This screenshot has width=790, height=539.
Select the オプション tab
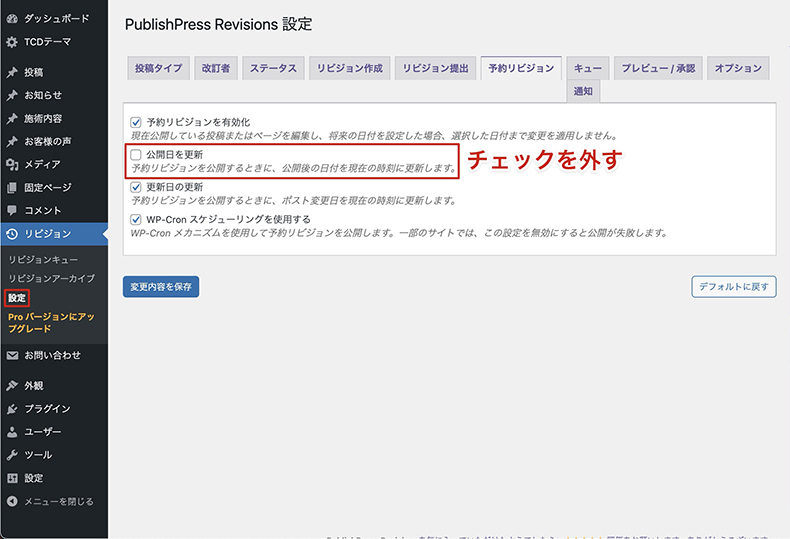click(x=738, y=68)
